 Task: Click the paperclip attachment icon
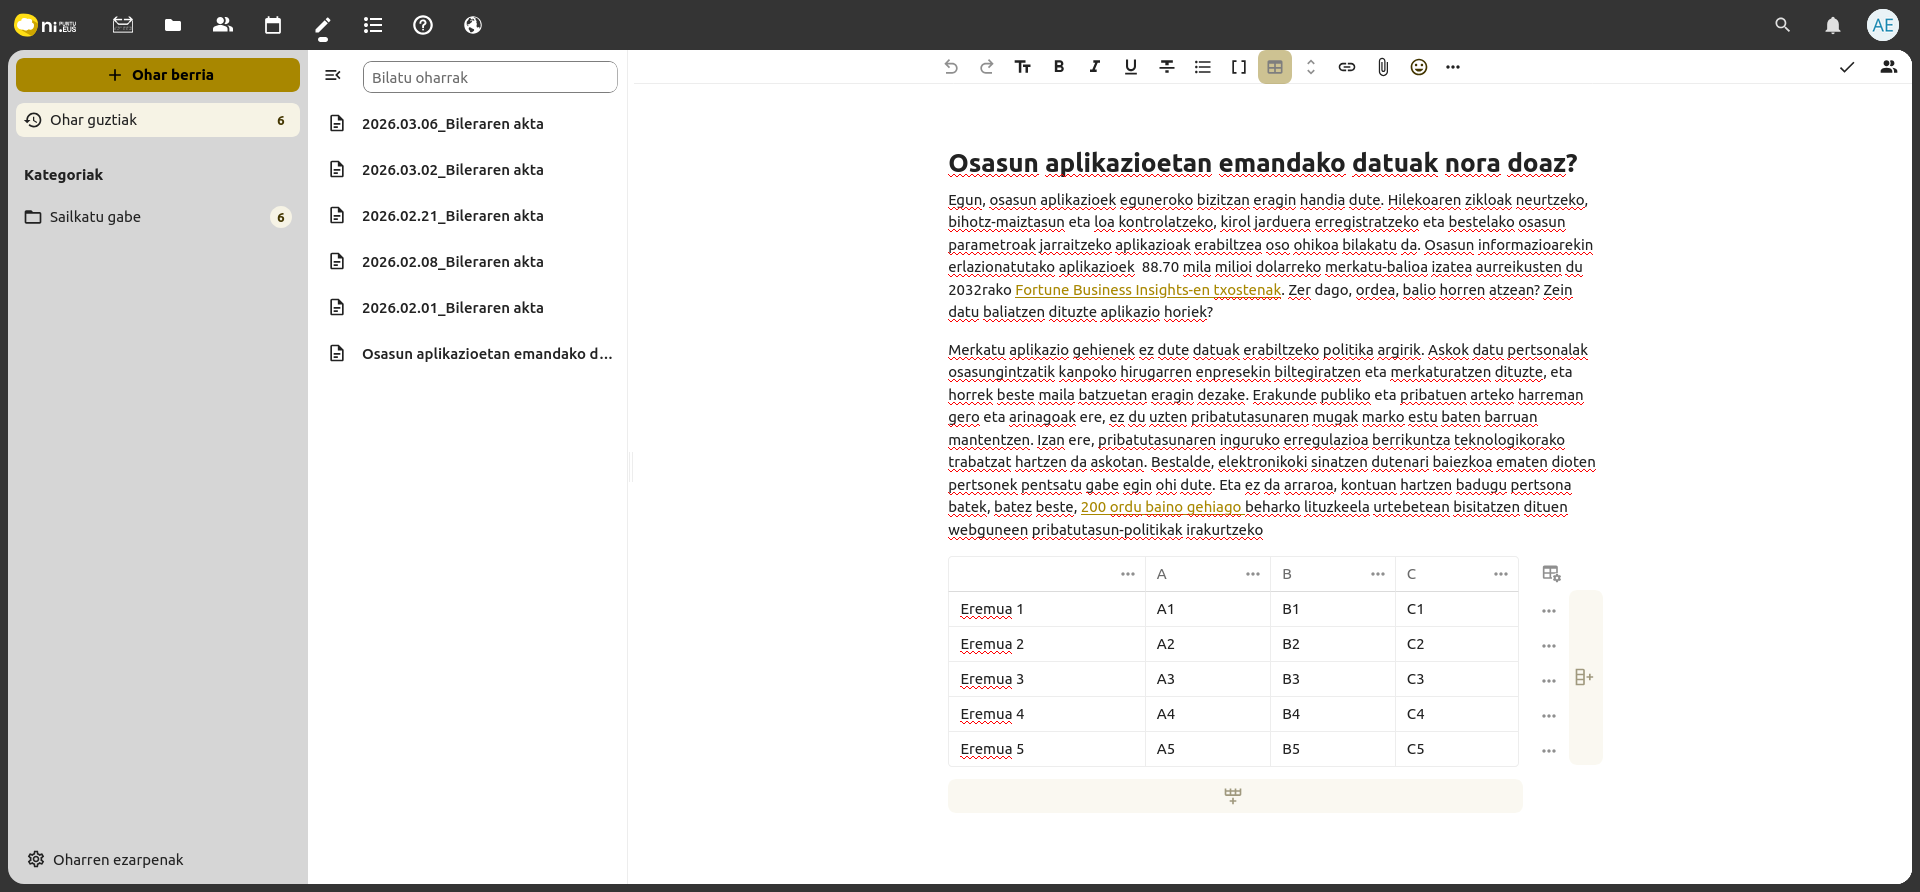(x=1382, y=67)
